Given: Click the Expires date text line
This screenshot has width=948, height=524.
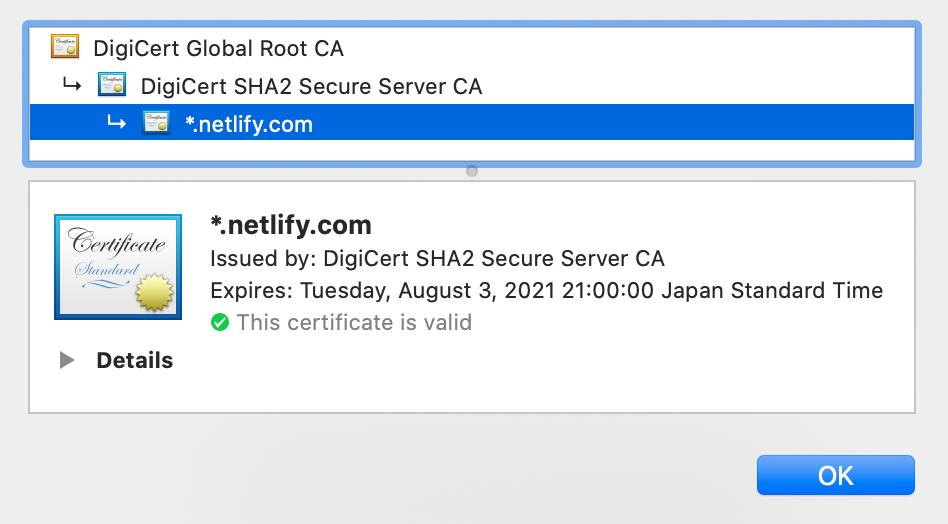Looking at the screenshot, I should pyautogui.click(x=547, y=291).
